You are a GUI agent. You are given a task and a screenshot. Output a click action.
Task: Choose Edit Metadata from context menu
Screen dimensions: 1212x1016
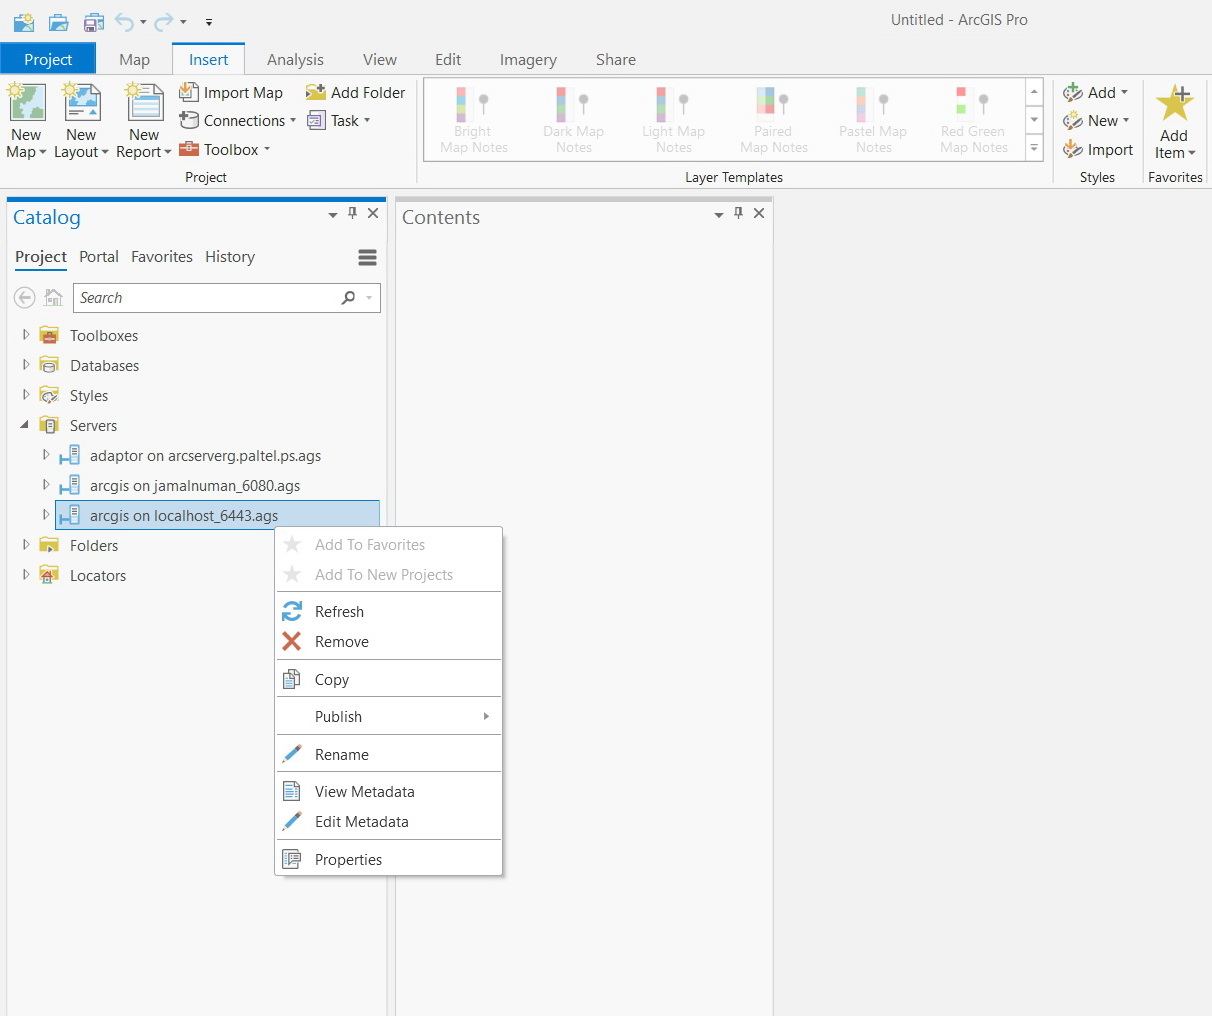(388, 821)
